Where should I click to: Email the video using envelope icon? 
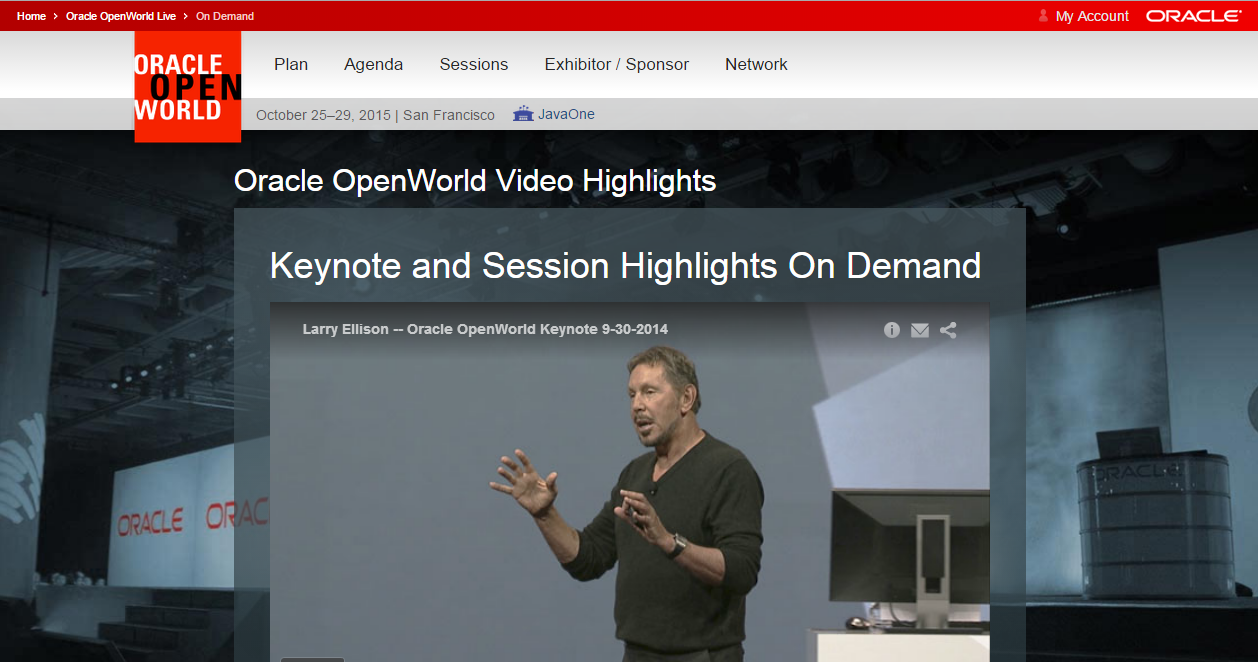[920, 330]
